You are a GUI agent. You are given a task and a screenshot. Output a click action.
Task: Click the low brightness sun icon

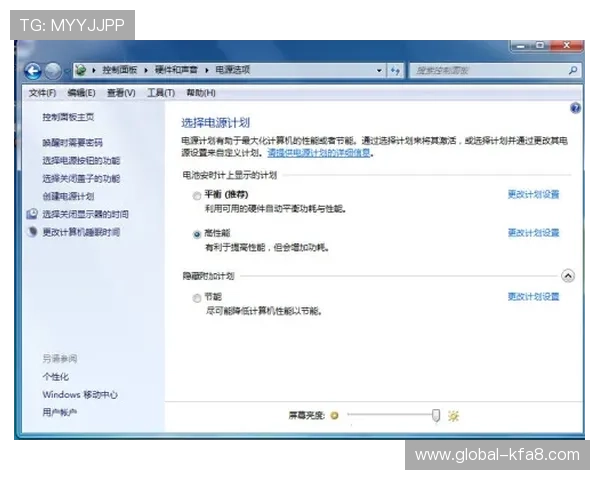[x=334, y=415]
